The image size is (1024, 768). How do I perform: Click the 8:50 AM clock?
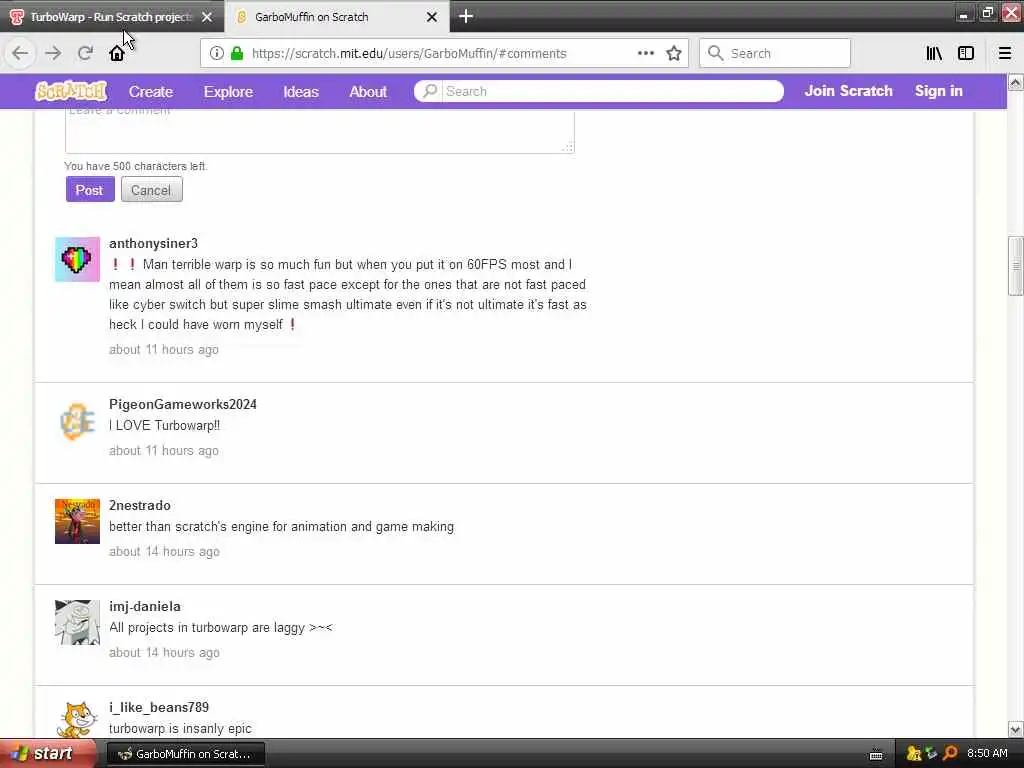tap(987, 754)
